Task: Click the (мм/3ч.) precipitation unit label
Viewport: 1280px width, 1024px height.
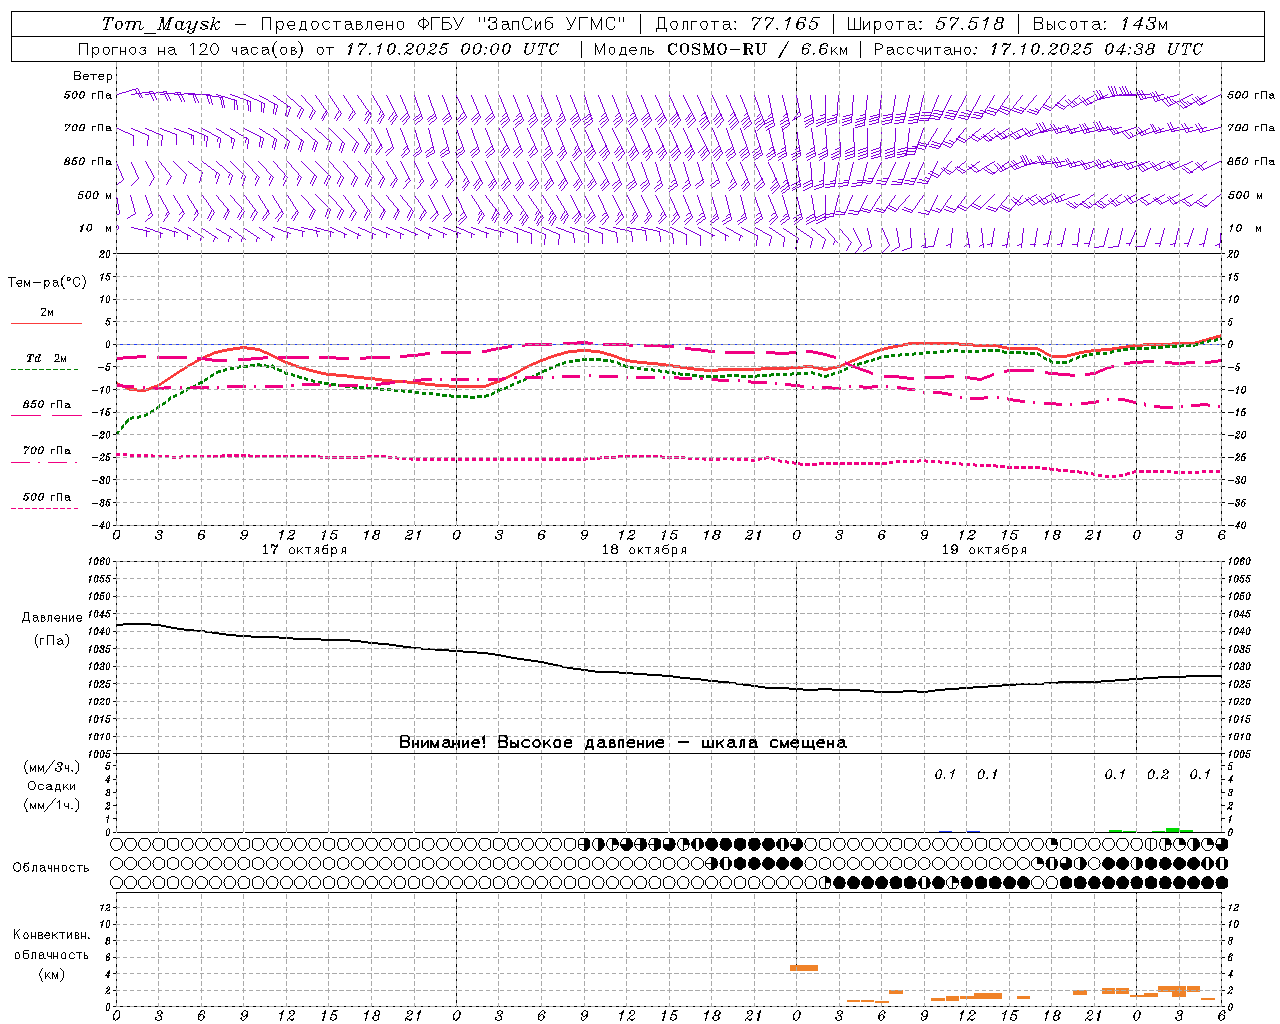Action: (x=52, y=767)
